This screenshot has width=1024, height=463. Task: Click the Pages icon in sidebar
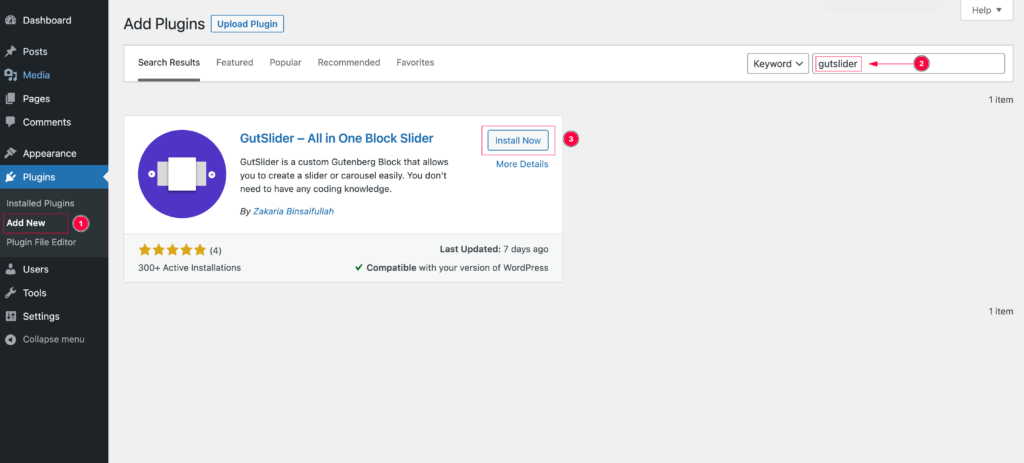(10, 99)
